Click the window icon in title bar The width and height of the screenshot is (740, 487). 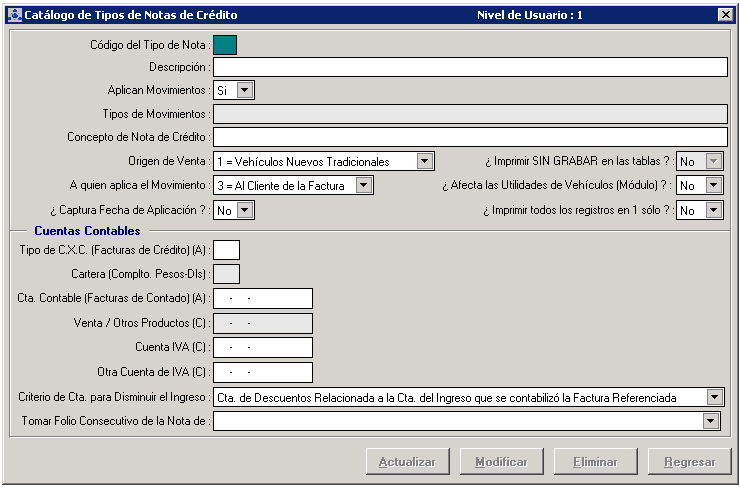coord(13,15)
